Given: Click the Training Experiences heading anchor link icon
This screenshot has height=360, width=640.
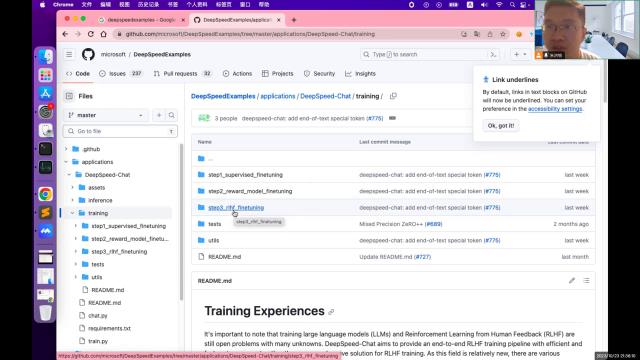Looking at the screenshot, I should pyautogui.click(x=331, y=312).
